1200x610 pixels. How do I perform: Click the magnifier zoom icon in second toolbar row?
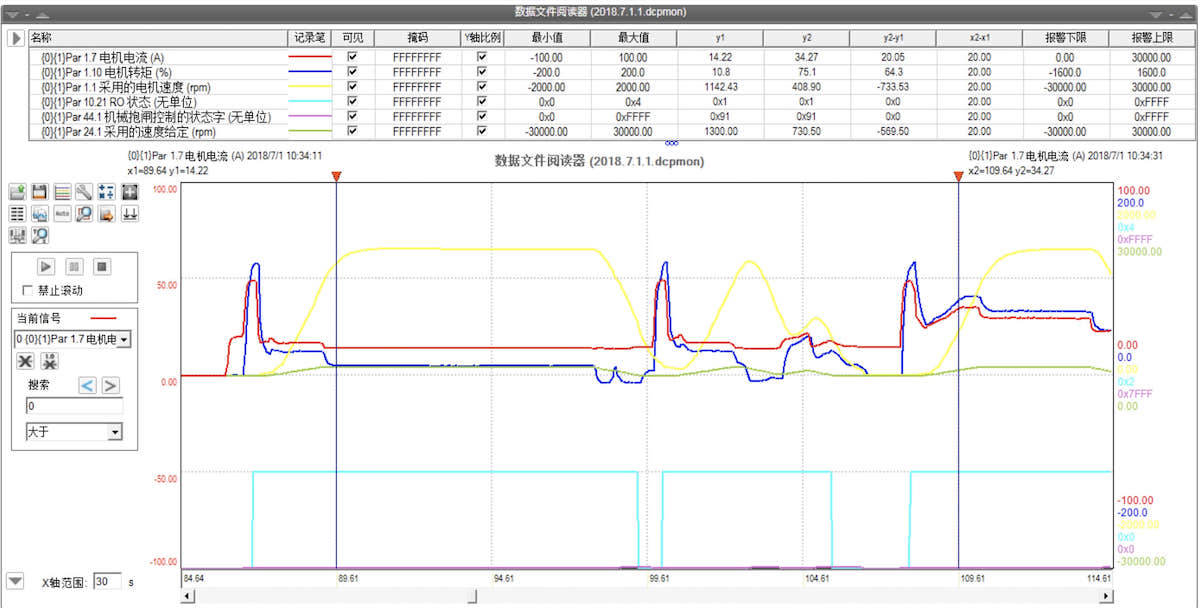[84, 214]
